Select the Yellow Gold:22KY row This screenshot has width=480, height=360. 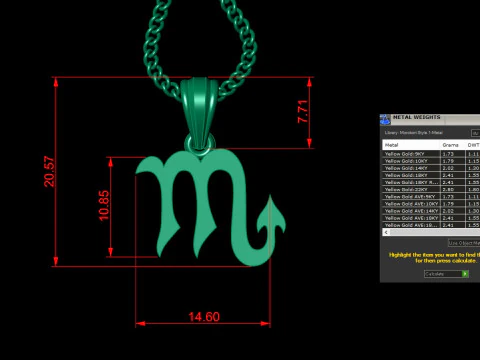tap(431, 190)
